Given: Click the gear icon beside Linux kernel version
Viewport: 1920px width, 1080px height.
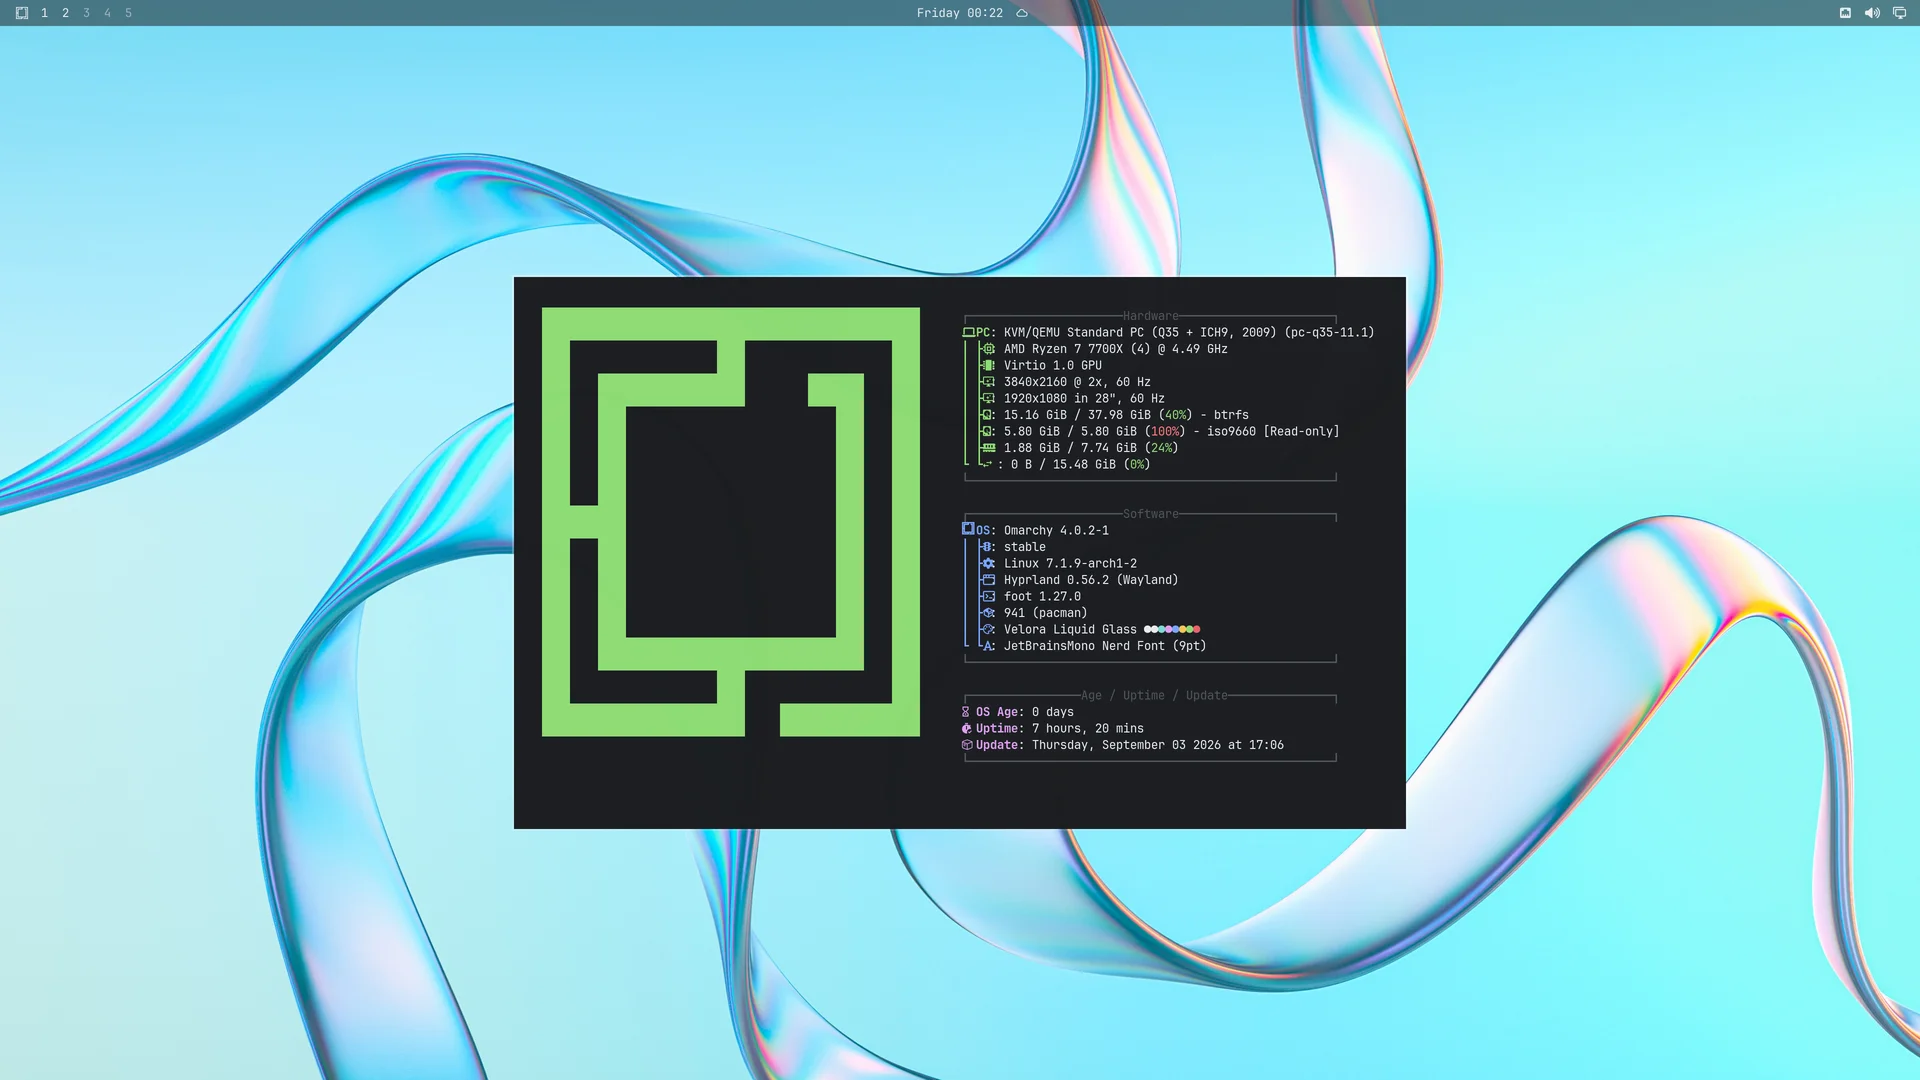Looking at the screenshot, I should [988, 563].
